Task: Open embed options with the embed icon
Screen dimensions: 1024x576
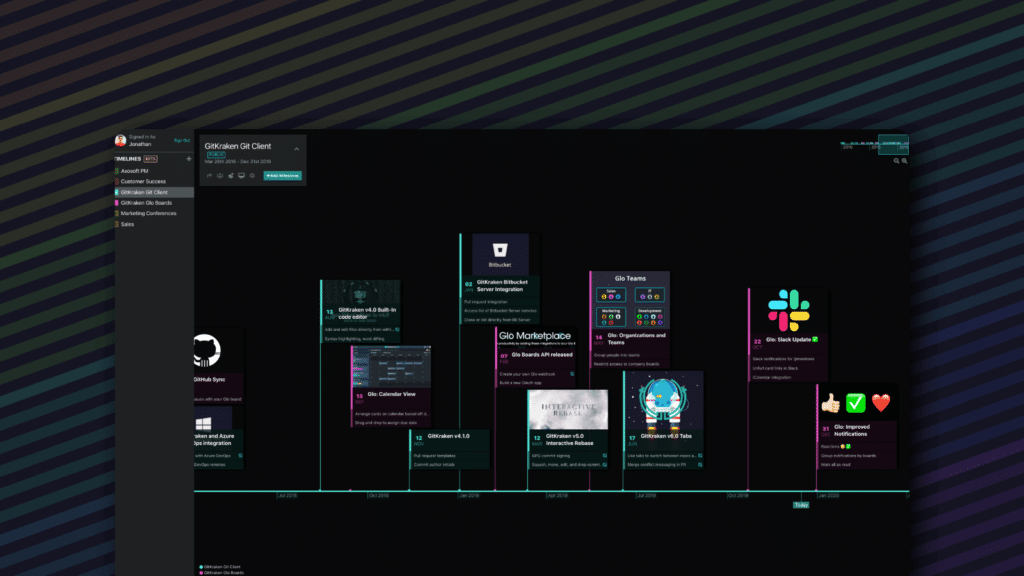Action: coord(220,176)
